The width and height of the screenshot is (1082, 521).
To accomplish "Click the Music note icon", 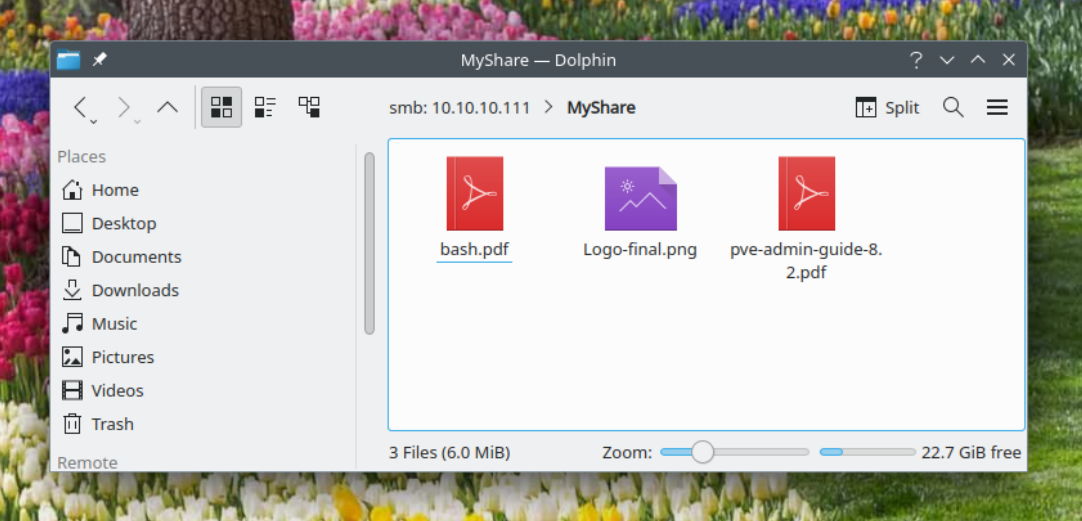I will coord(72,324).
